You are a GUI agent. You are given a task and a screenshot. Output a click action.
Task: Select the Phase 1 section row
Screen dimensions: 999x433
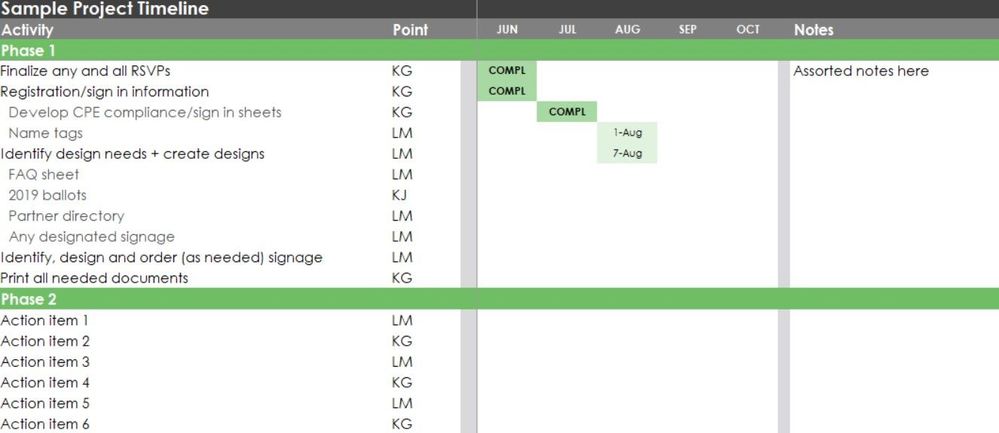pos(500,50)
